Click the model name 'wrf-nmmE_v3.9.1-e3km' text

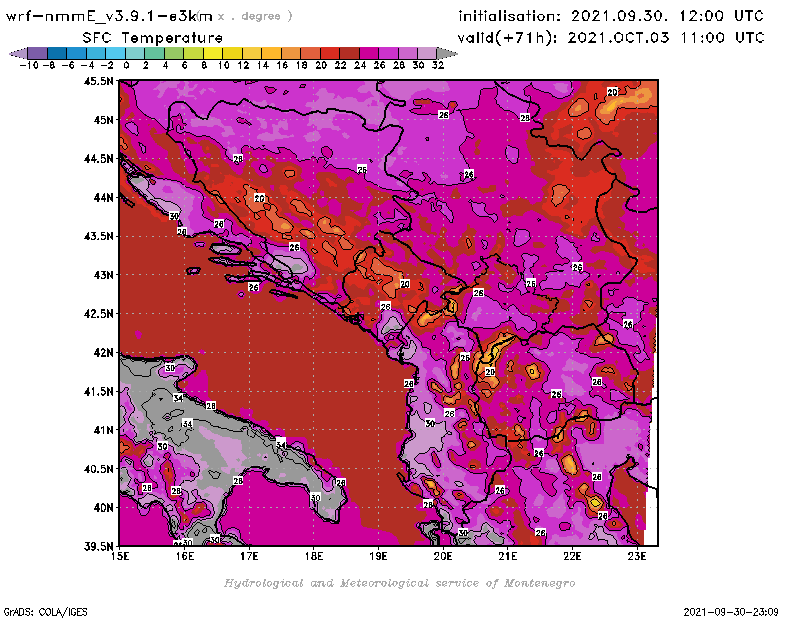[x=109, y=16]
